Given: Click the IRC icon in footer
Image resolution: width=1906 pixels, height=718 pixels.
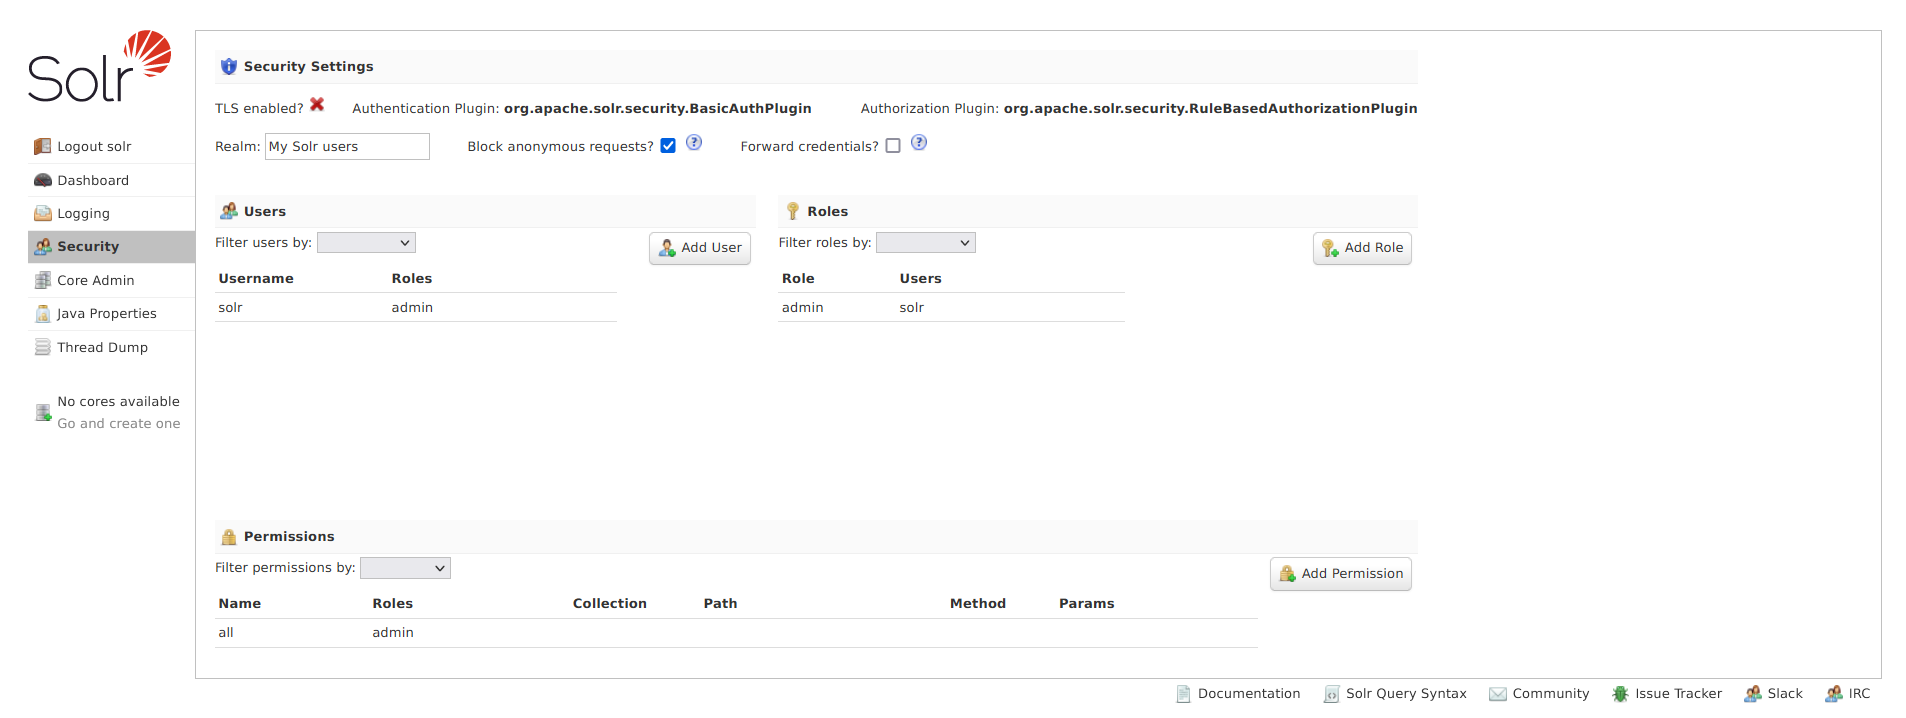Looking at the screenshot, I should (x=1833, y=694).
